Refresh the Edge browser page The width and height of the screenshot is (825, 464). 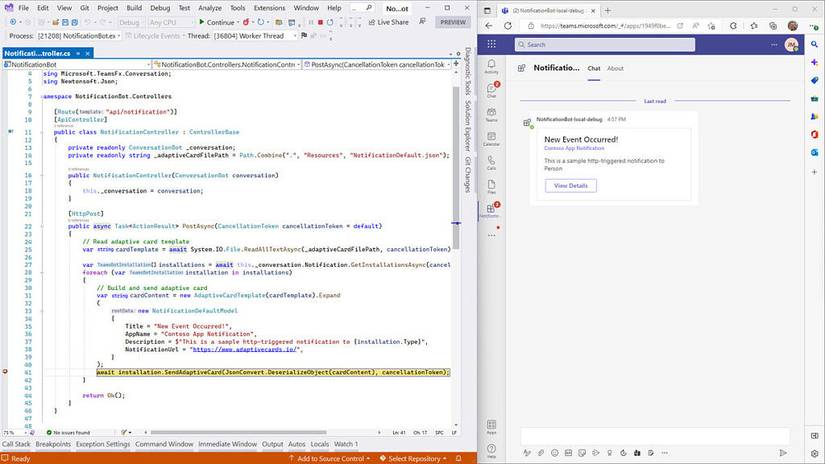point(508,25)
